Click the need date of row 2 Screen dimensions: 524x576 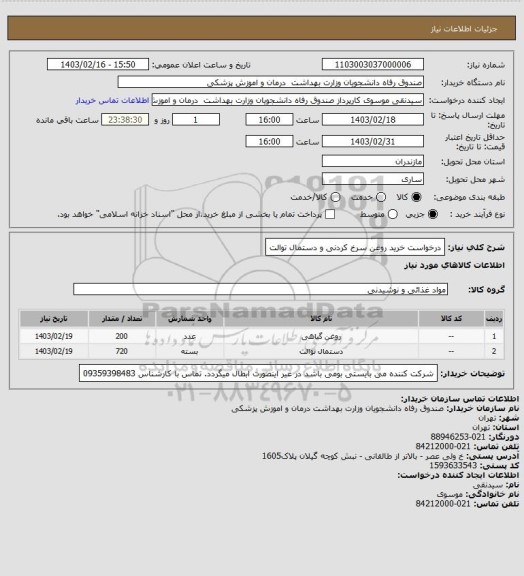pyautogui.click(x=54, y=352)
